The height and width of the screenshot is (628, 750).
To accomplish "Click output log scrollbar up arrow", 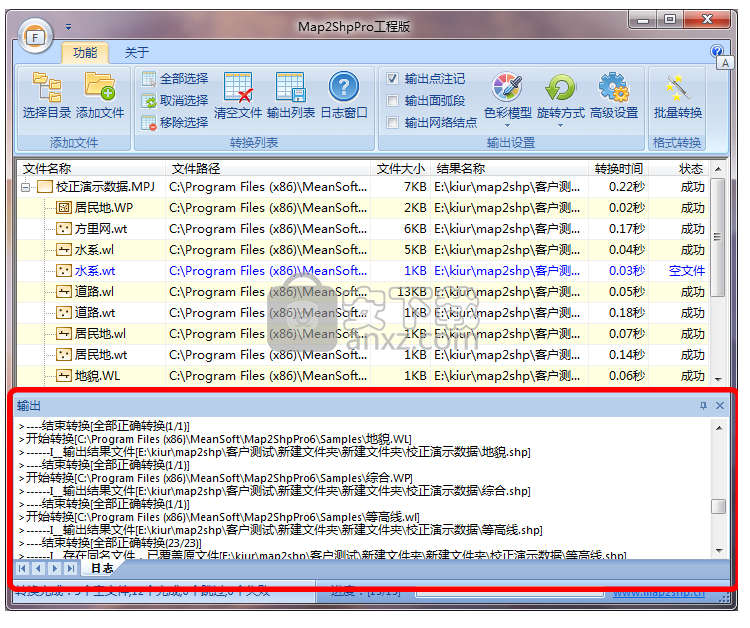I will 719,428.
